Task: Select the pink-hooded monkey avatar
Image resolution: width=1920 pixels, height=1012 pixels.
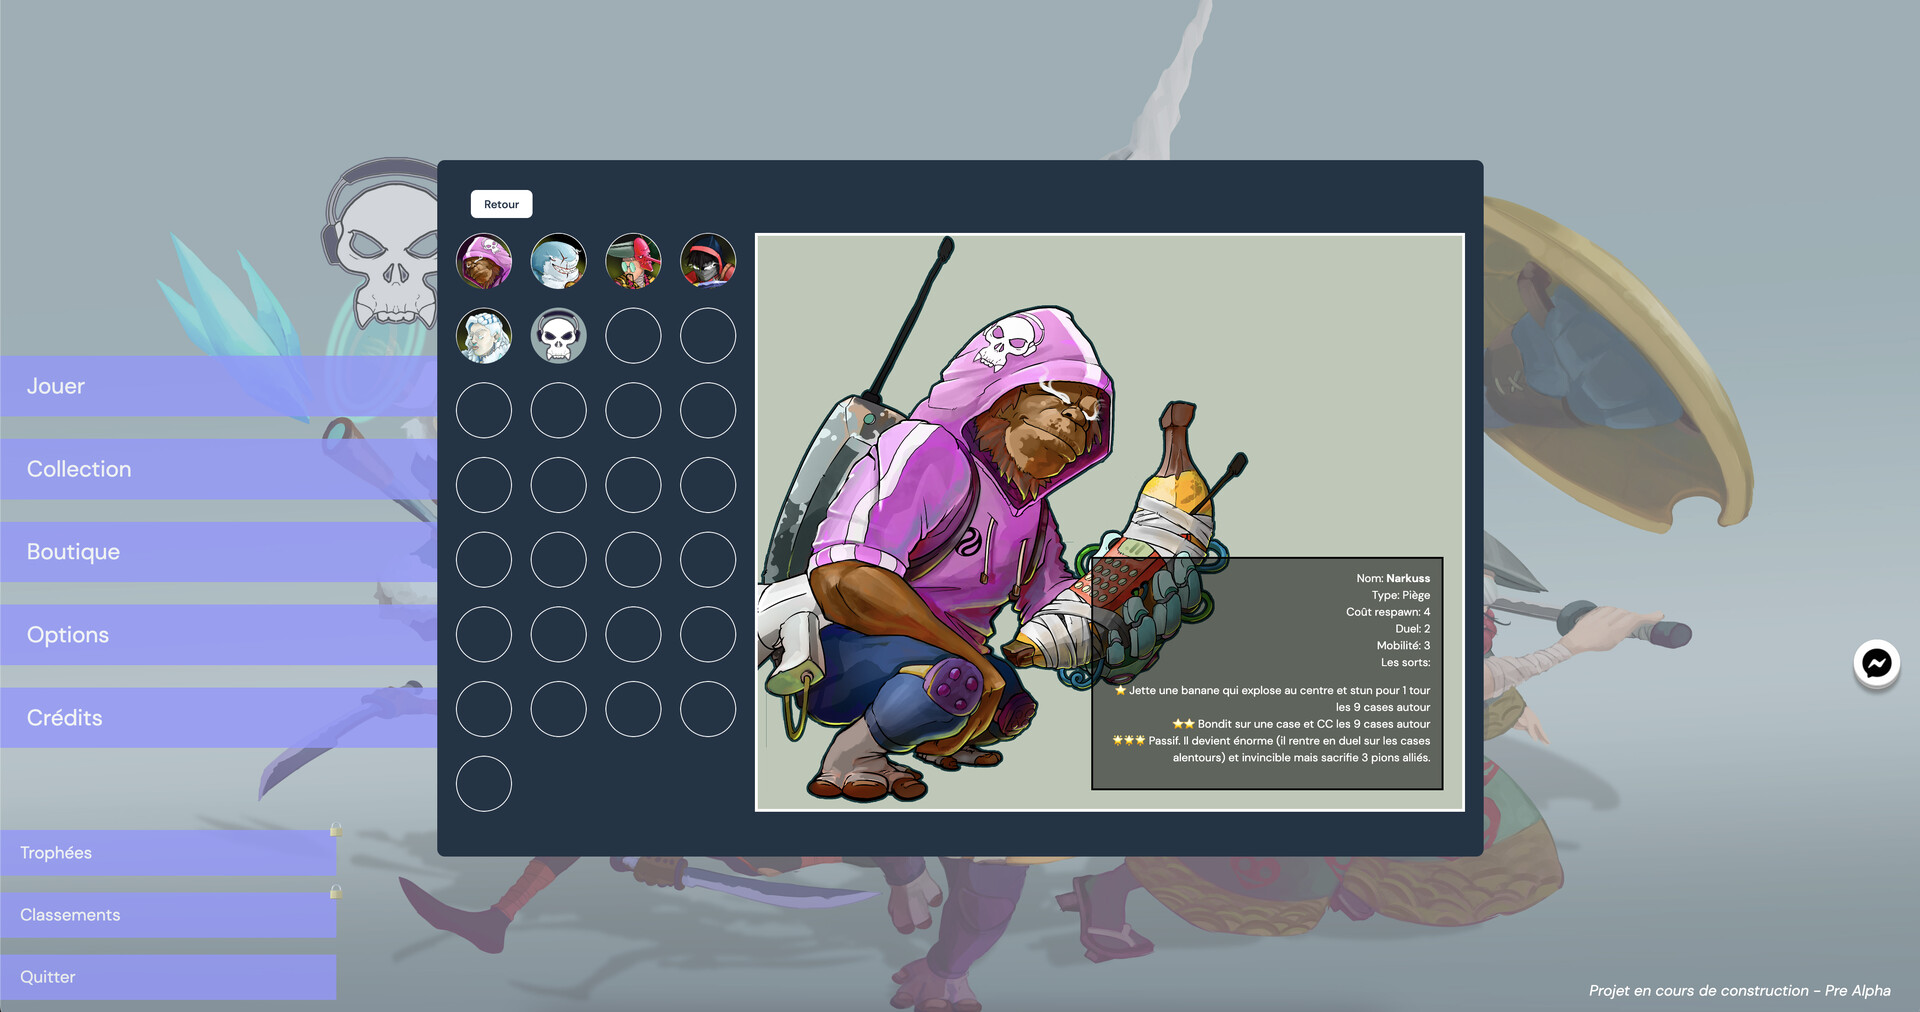Action: pos(484,262)
